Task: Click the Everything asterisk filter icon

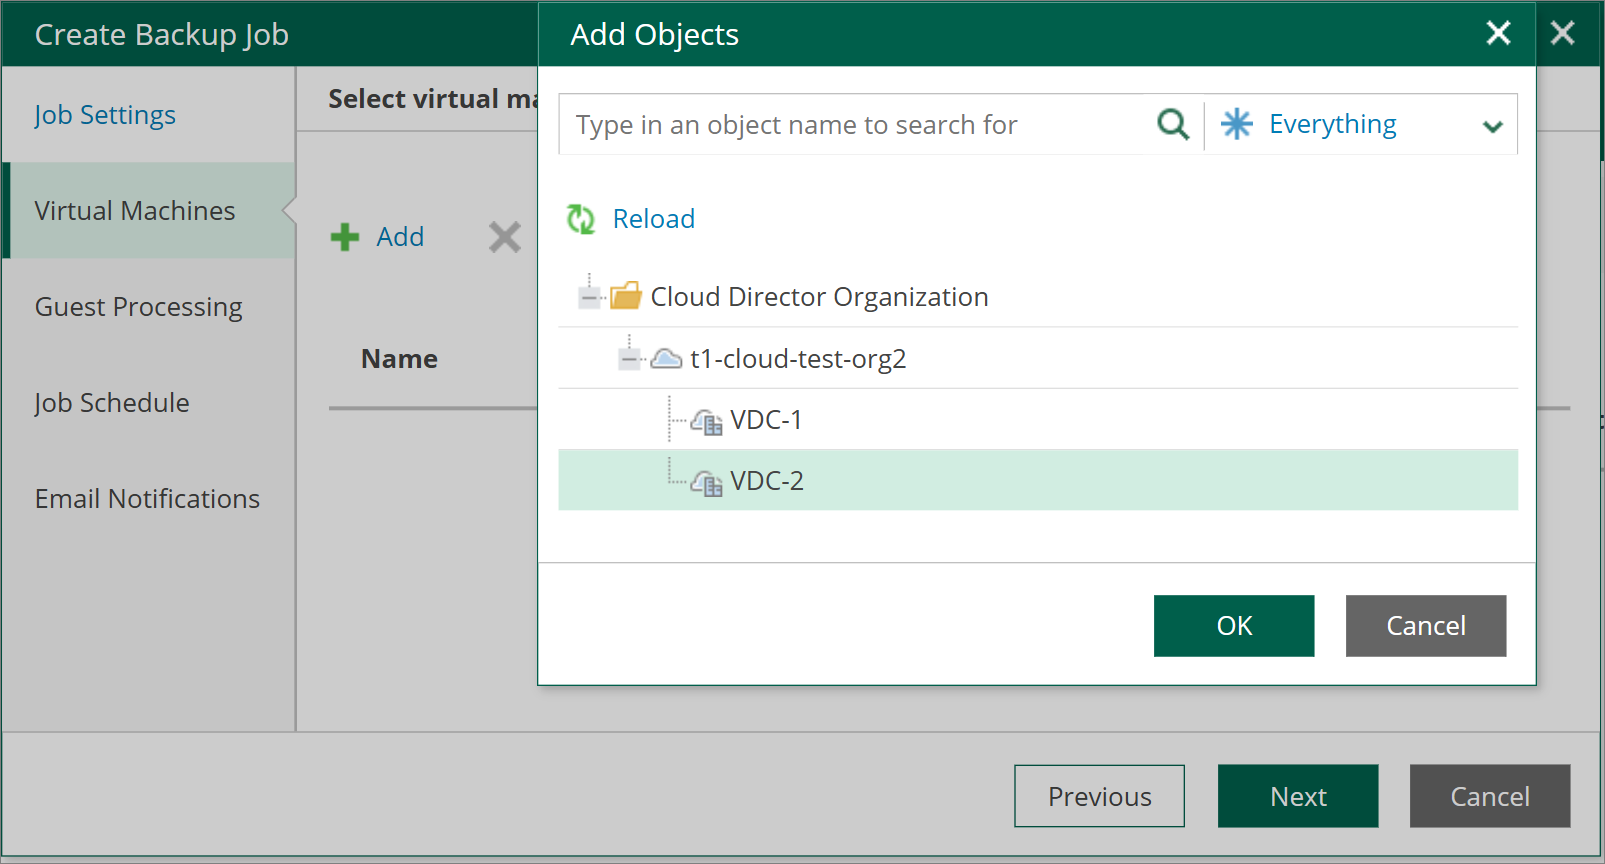Action: tap(1237, 124)
